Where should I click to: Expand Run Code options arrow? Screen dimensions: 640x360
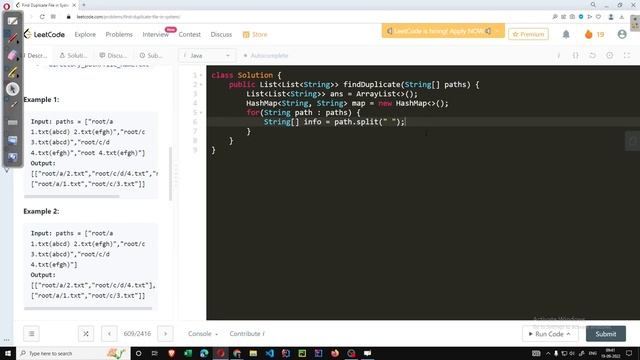pos(568,334)
